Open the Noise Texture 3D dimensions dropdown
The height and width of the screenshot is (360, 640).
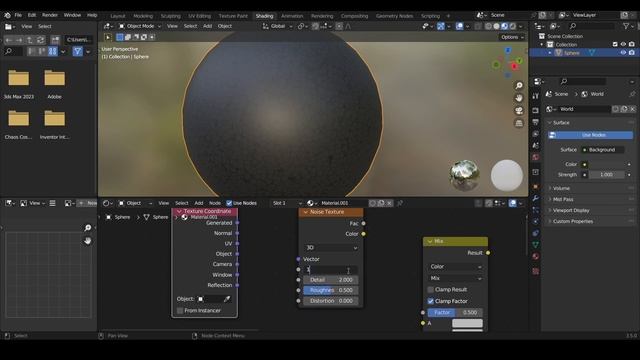click(331, 248)
